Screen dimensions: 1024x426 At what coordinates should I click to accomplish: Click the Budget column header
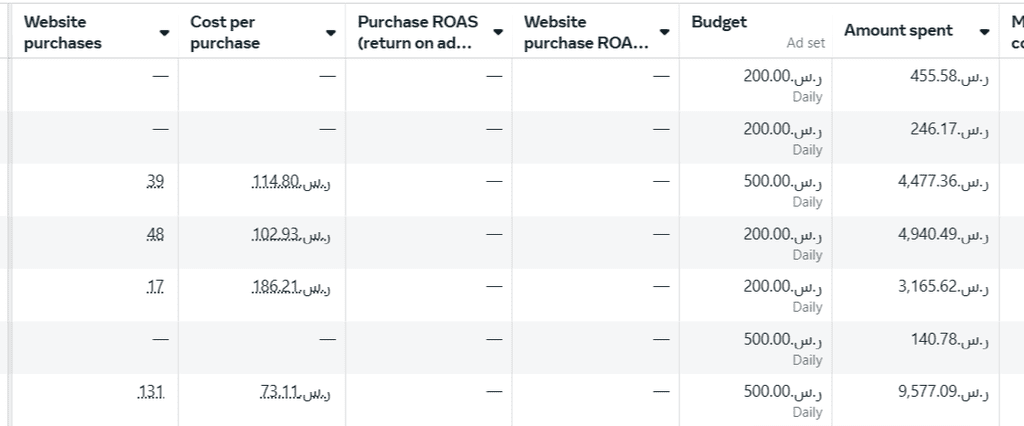coord(719,22)
